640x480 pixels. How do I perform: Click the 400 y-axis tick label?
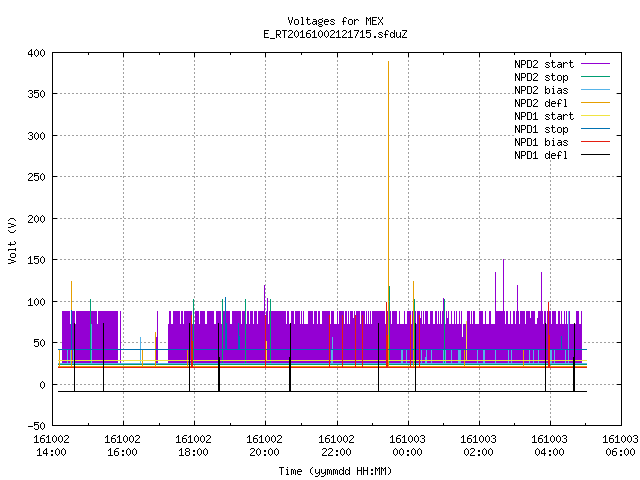coord(37,53)
